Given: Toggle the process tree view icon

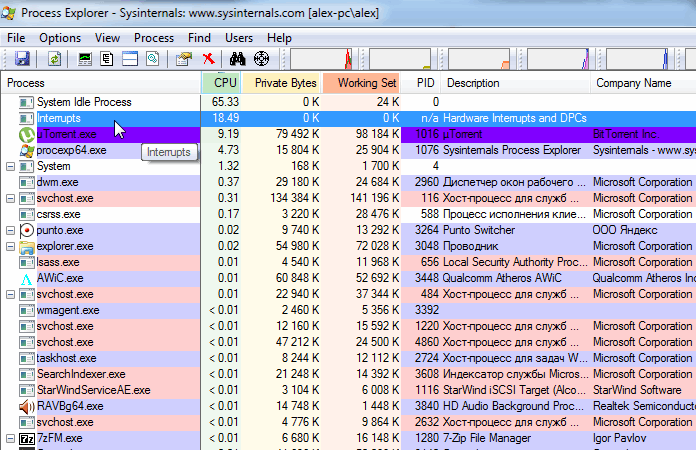Looking at the screenshot, I should click(x=107, y=59).
